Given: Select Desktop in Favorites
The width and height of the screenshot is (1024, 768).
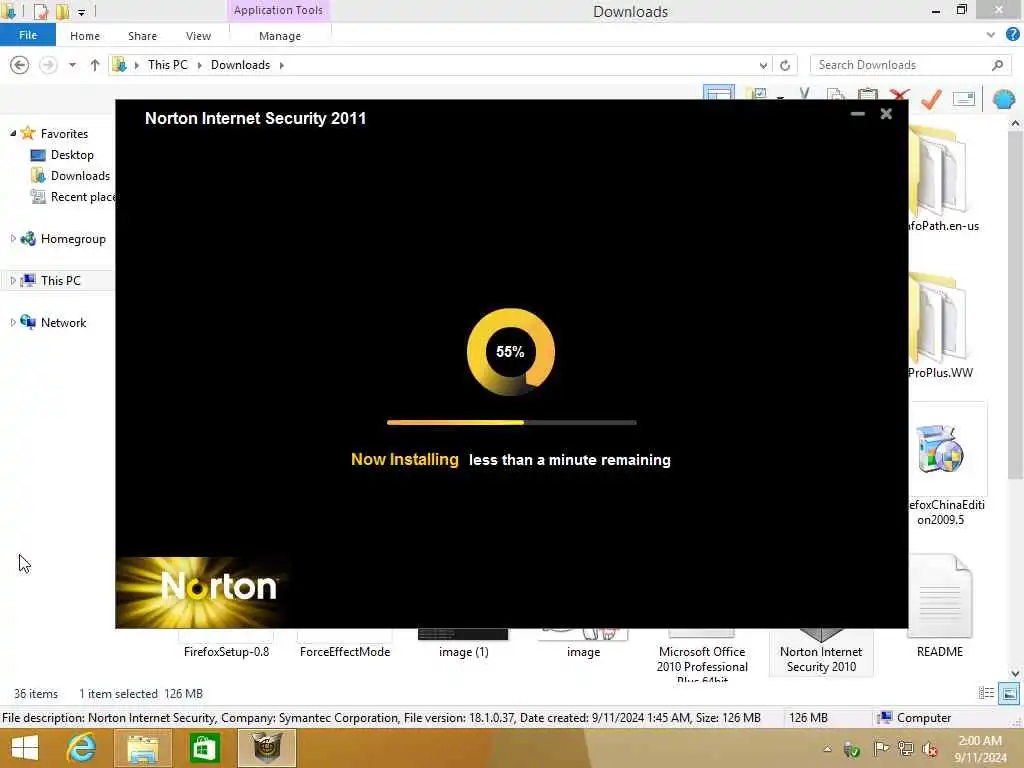Looking at the screenshot, I should tap(72, 155).
